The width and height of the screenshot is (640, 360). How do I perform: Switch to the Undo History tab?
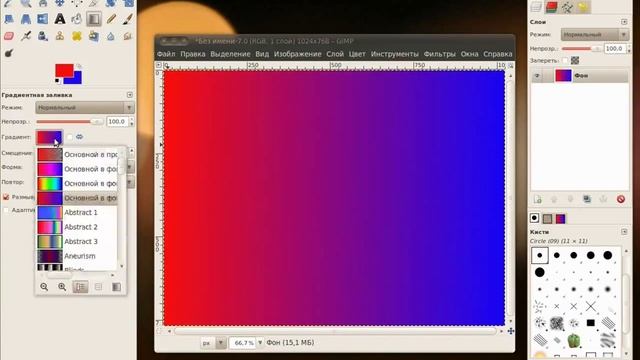[x=583, y=6]
